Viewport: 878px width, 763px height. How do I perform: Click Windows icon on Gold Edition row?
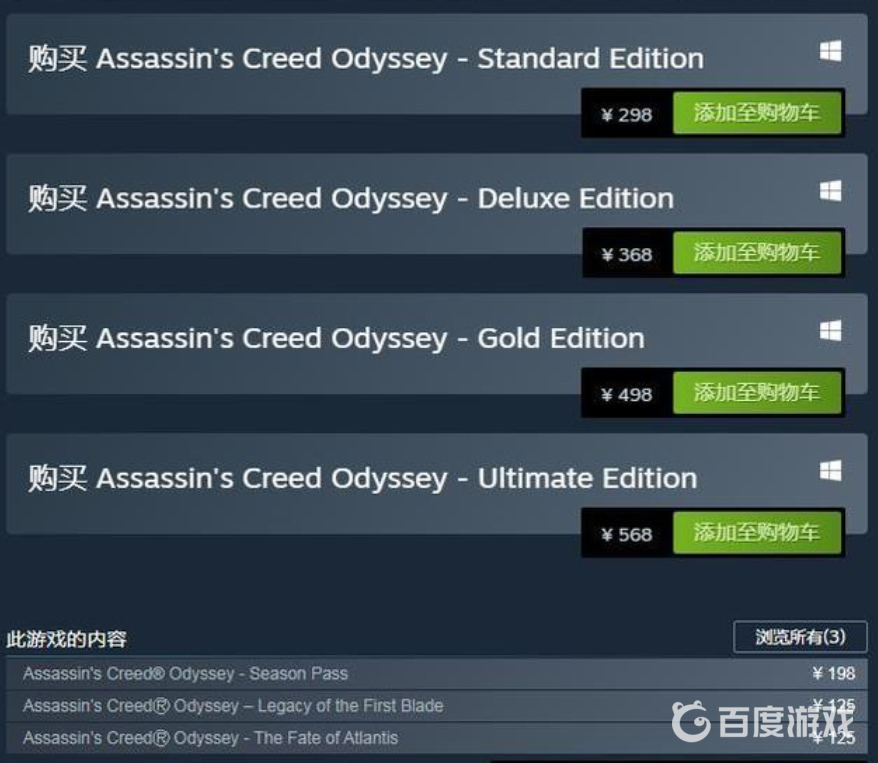(830, 330)
